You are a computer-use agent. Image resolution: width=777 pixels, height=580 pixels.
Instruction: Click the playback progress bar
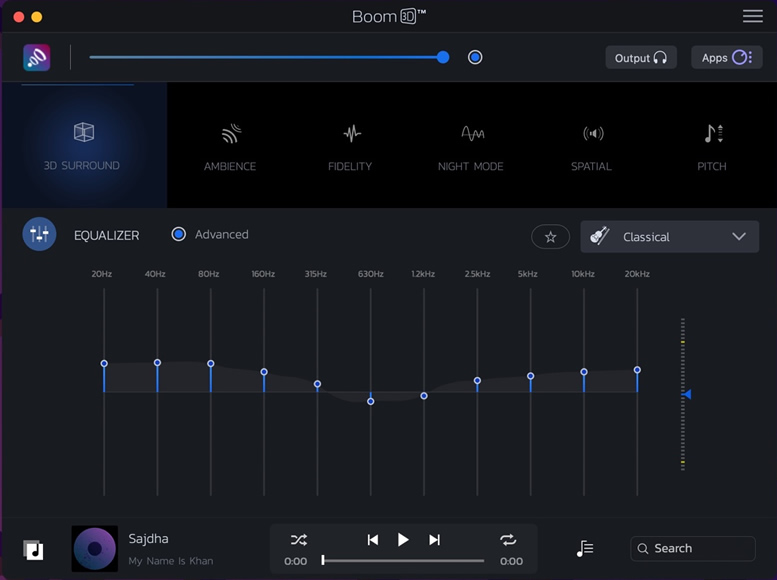coord(403,561)
